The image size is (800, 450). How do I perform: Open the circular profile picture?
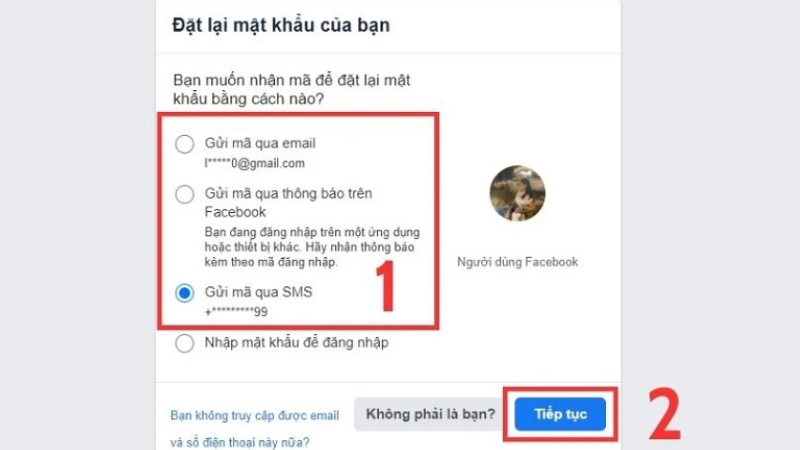tap(517, 193)
